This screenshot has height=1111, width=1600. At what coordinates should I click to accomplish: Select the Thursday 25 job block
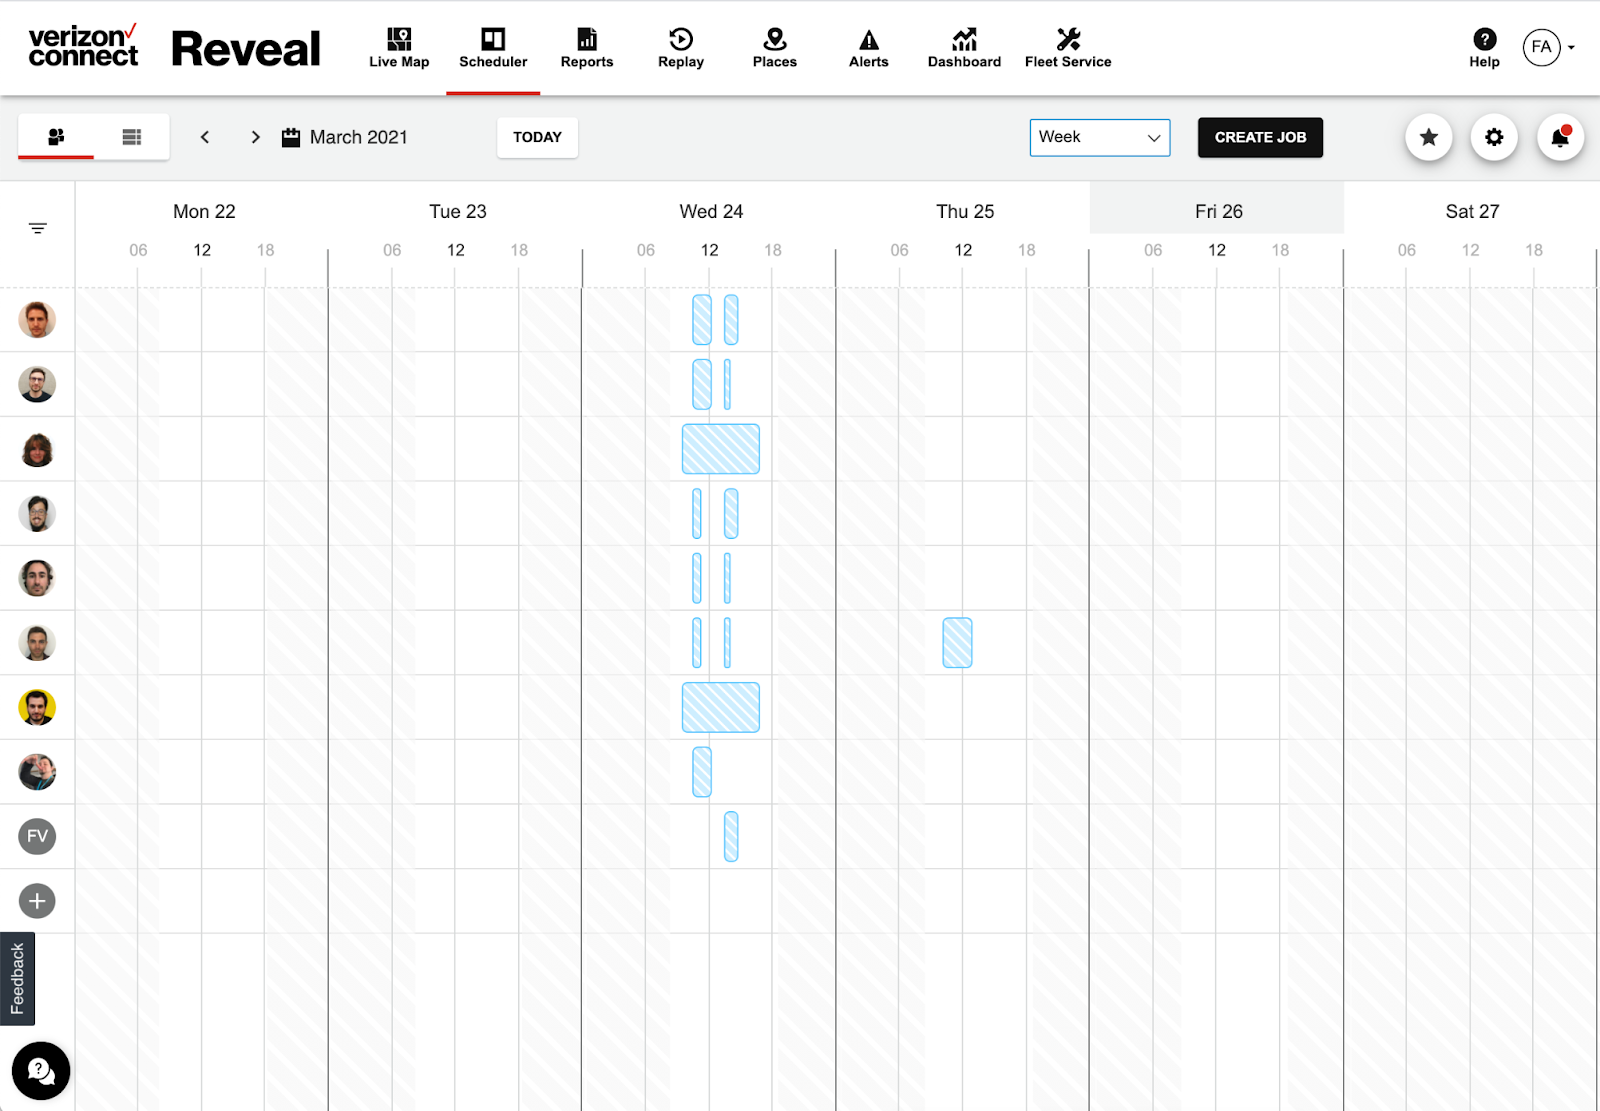(x=957, y=642)
